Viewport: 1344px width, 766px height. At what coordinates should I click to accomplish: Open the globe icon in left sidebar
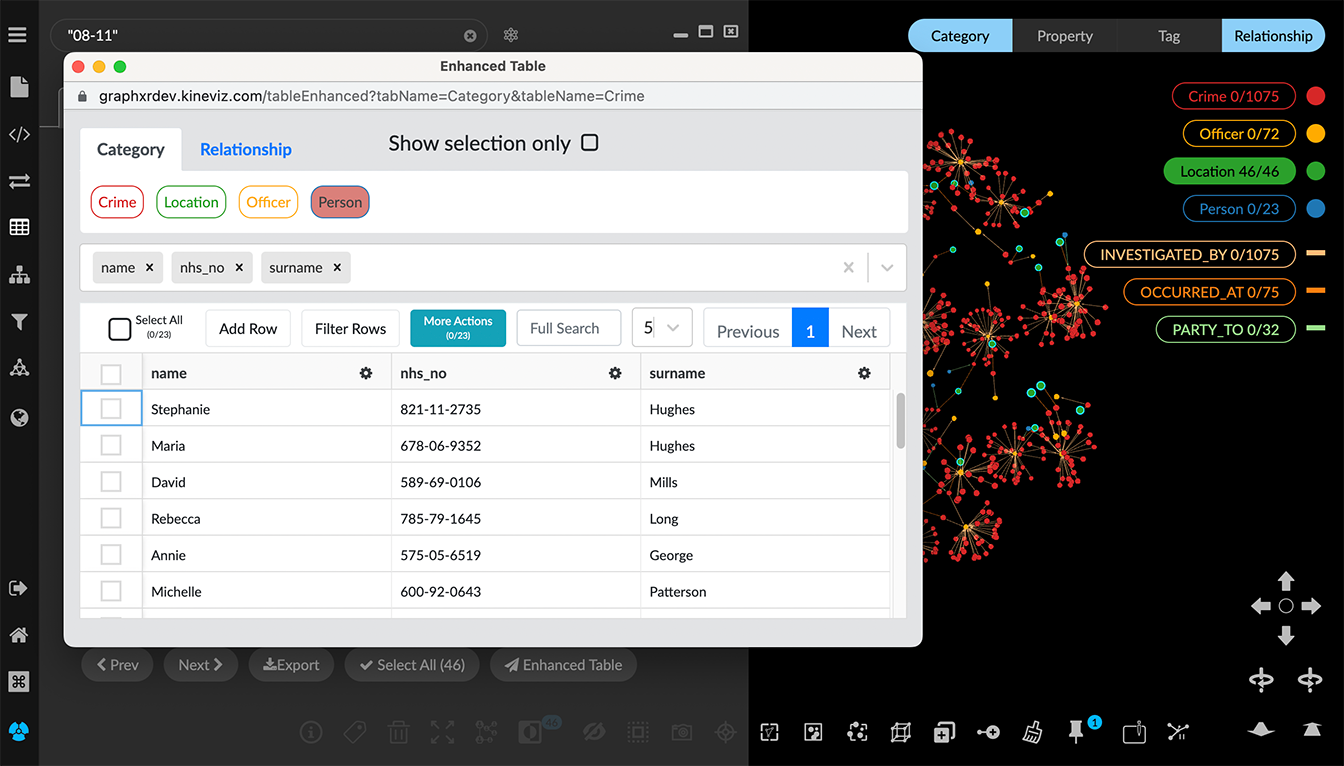19,418
